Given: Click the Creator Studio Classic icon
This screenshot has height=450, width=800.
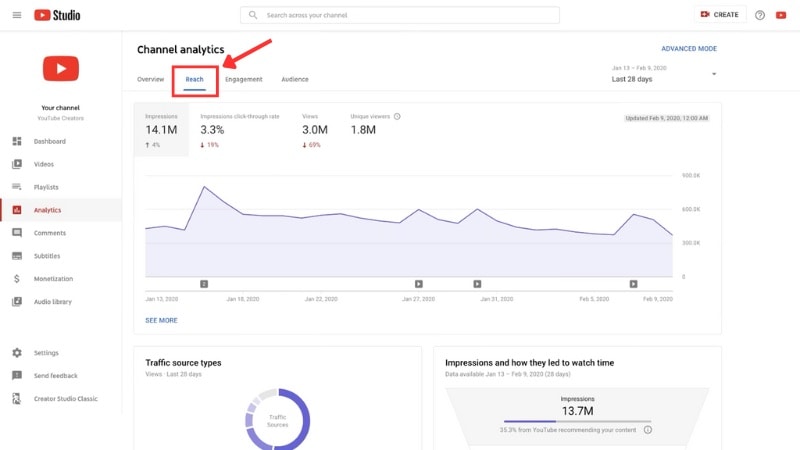Looking at the screenshot, I should 17,398.
